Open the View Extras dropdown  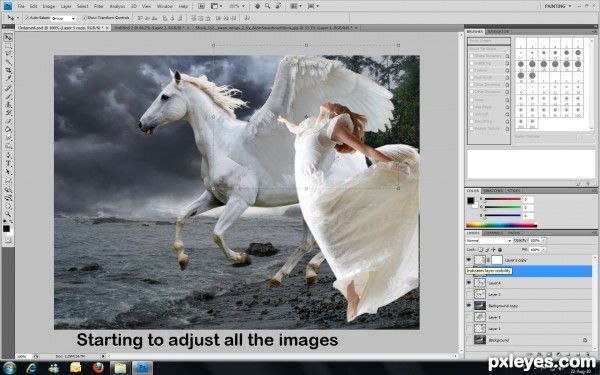[216, 6]
